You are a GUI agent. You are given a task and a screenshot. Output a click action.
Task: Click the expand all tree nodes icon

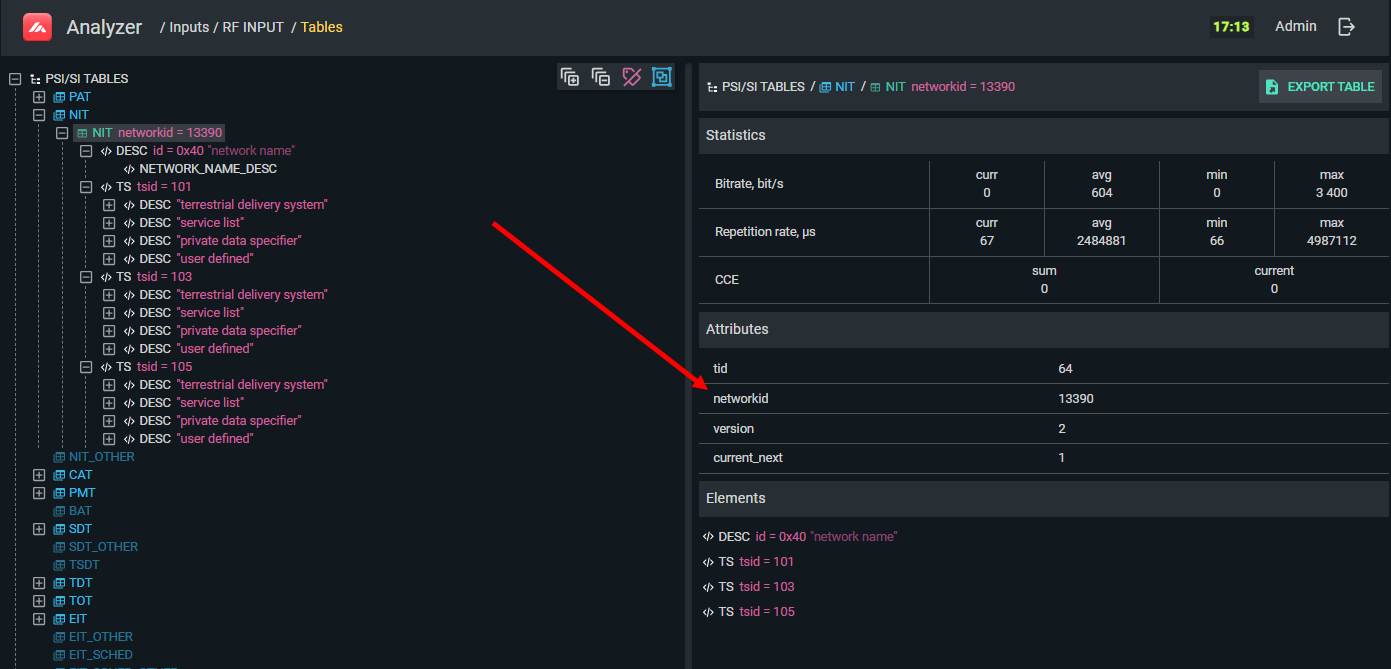click(x=570, y=77)
